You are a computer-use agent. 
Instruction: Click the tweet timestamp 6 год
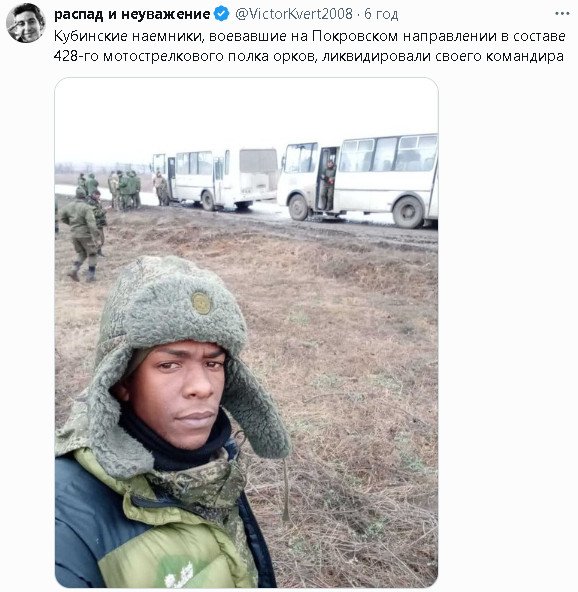(381, 15)
